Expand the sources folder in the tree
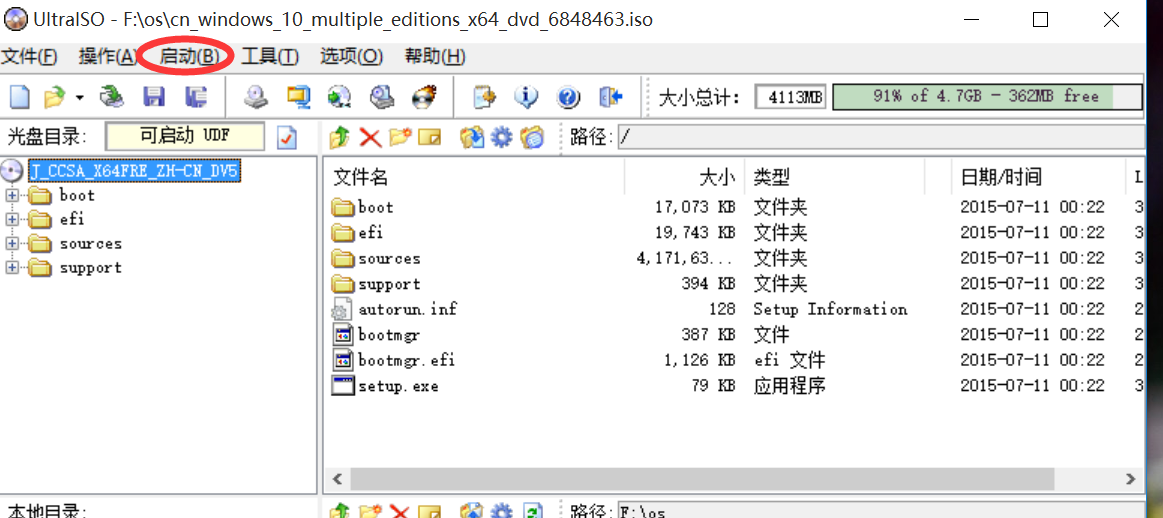This screenshot has width=1163, height=518. 12,243
